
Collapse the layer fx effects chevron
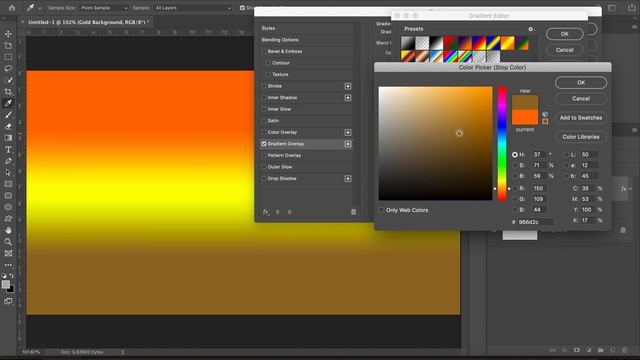coord(631,188)
